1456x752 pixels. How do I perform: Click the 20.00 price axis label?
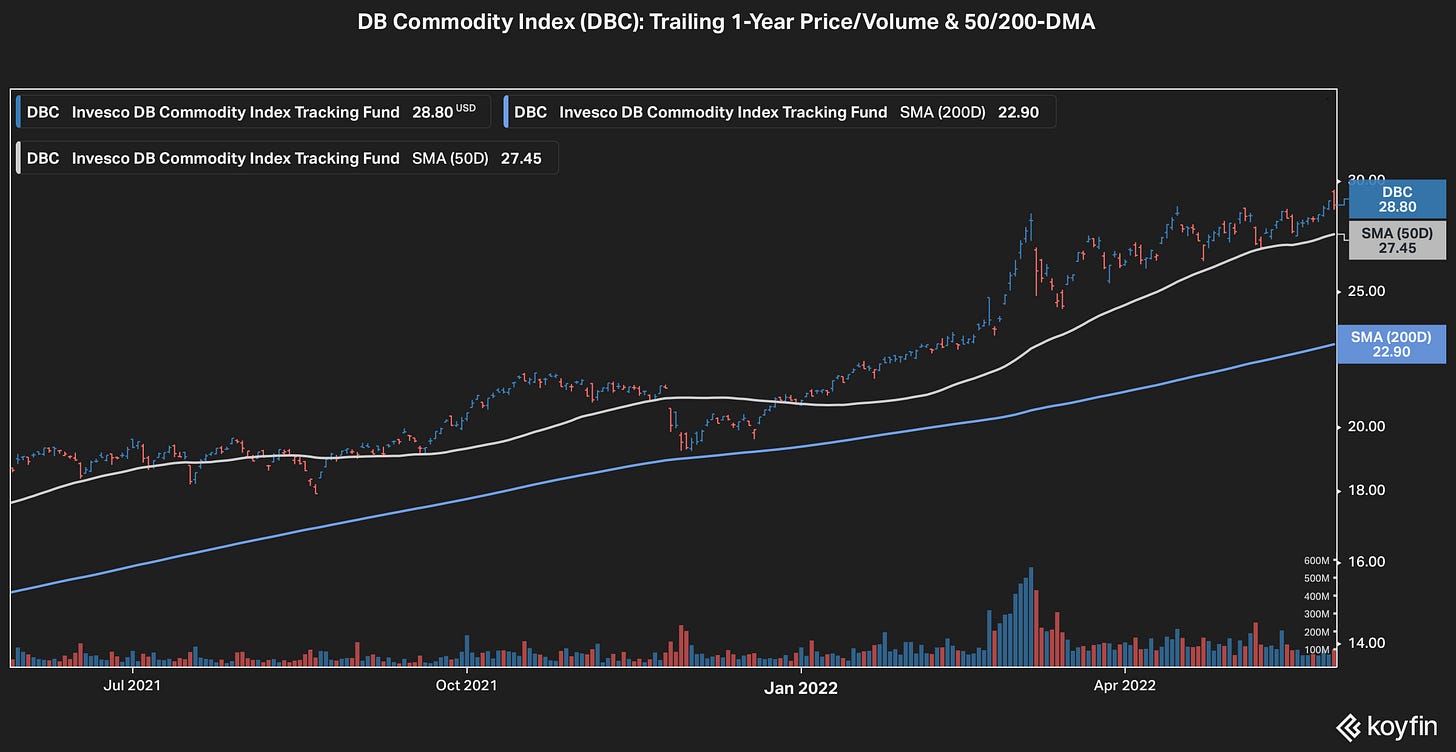click(1367, 426)
